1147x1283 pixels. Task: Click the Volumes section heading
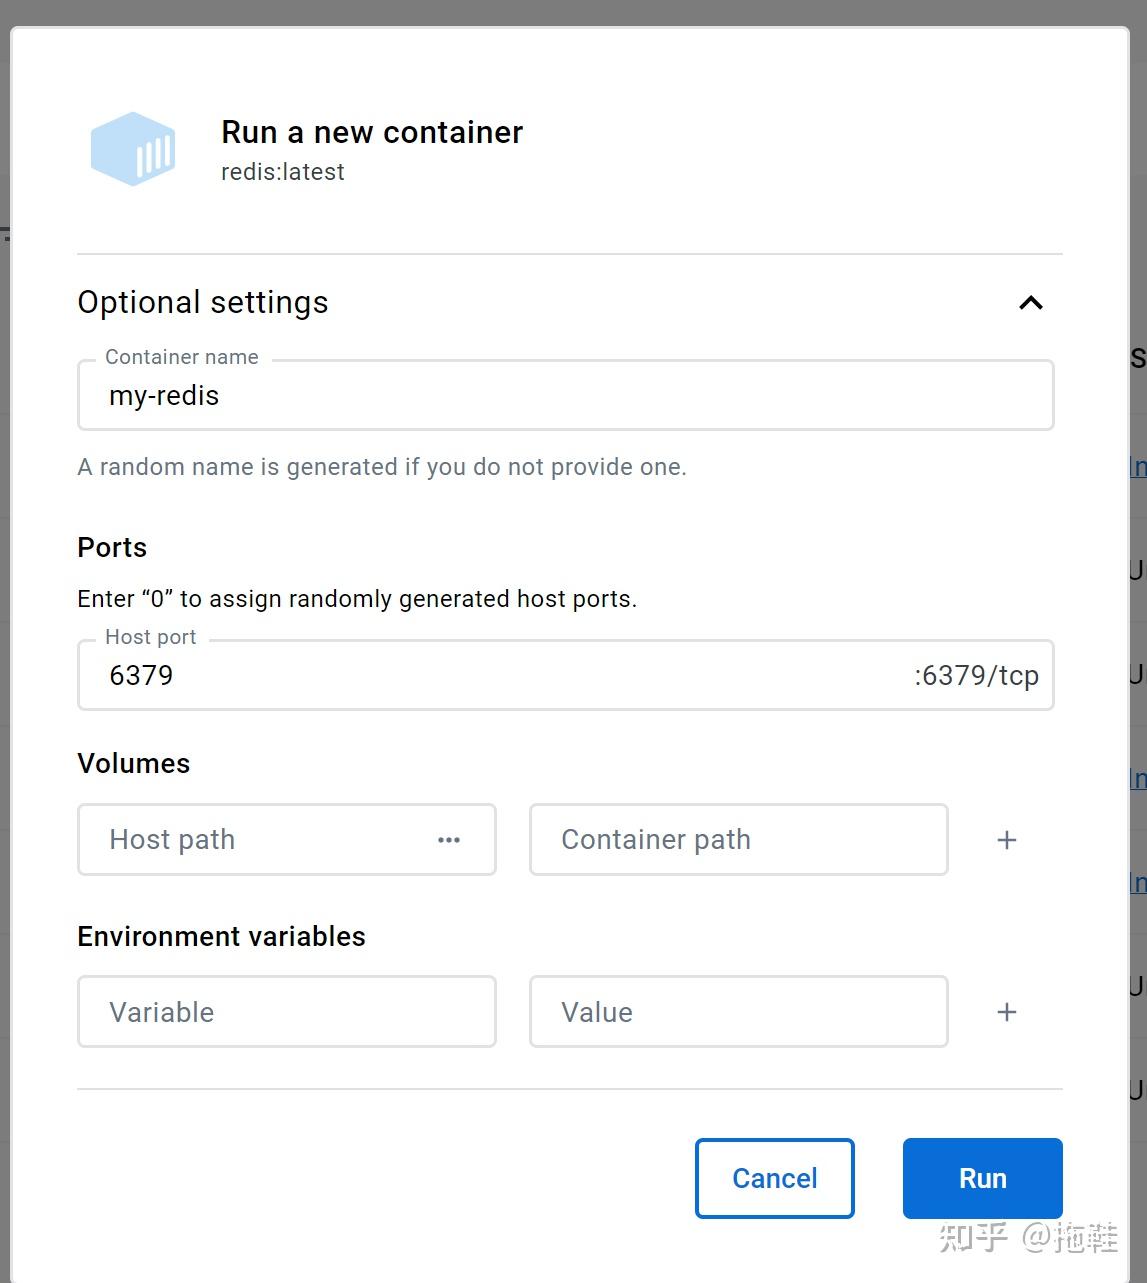[134, 764]
